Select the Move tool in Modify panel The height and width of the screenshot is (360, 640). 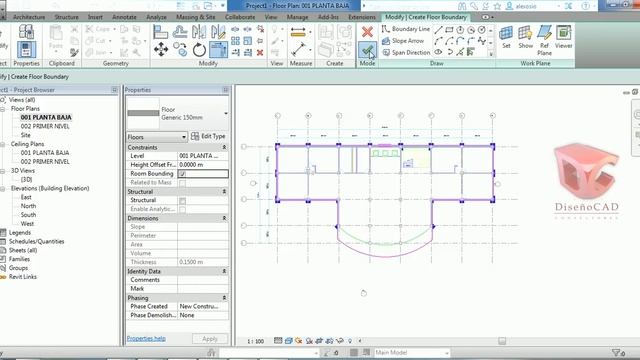(x=161, y=49)
